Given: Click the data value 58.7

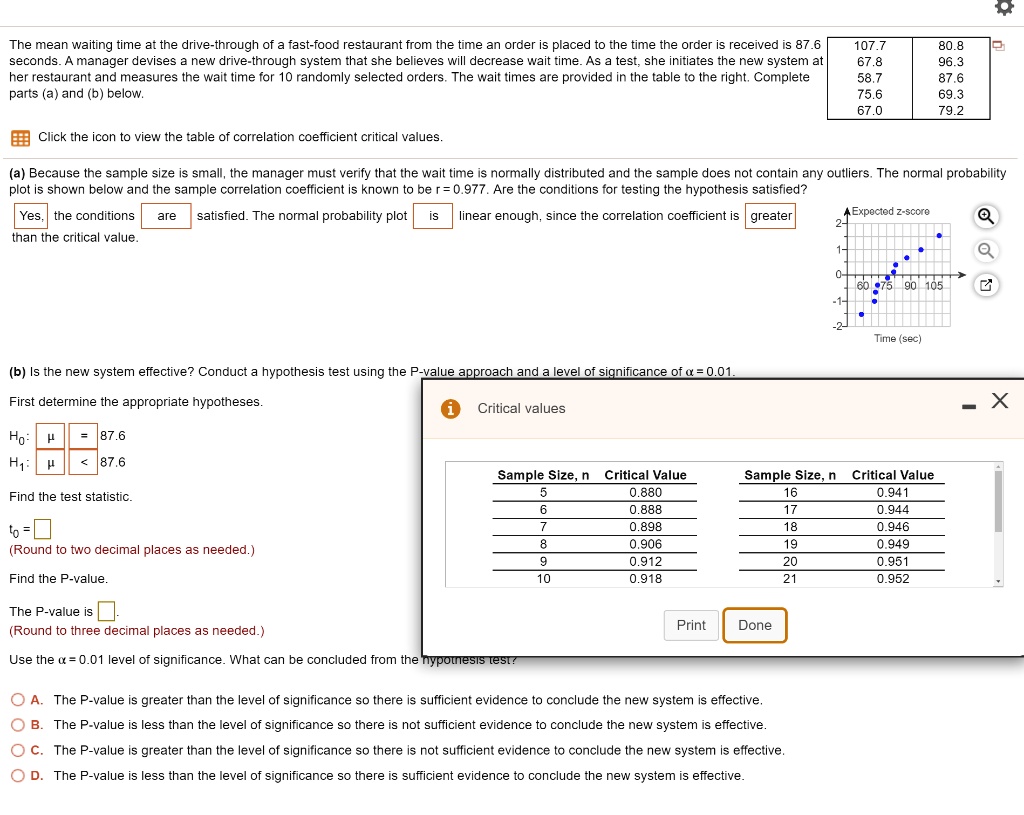Looking at the screenshot, I should tap(870, 78).
